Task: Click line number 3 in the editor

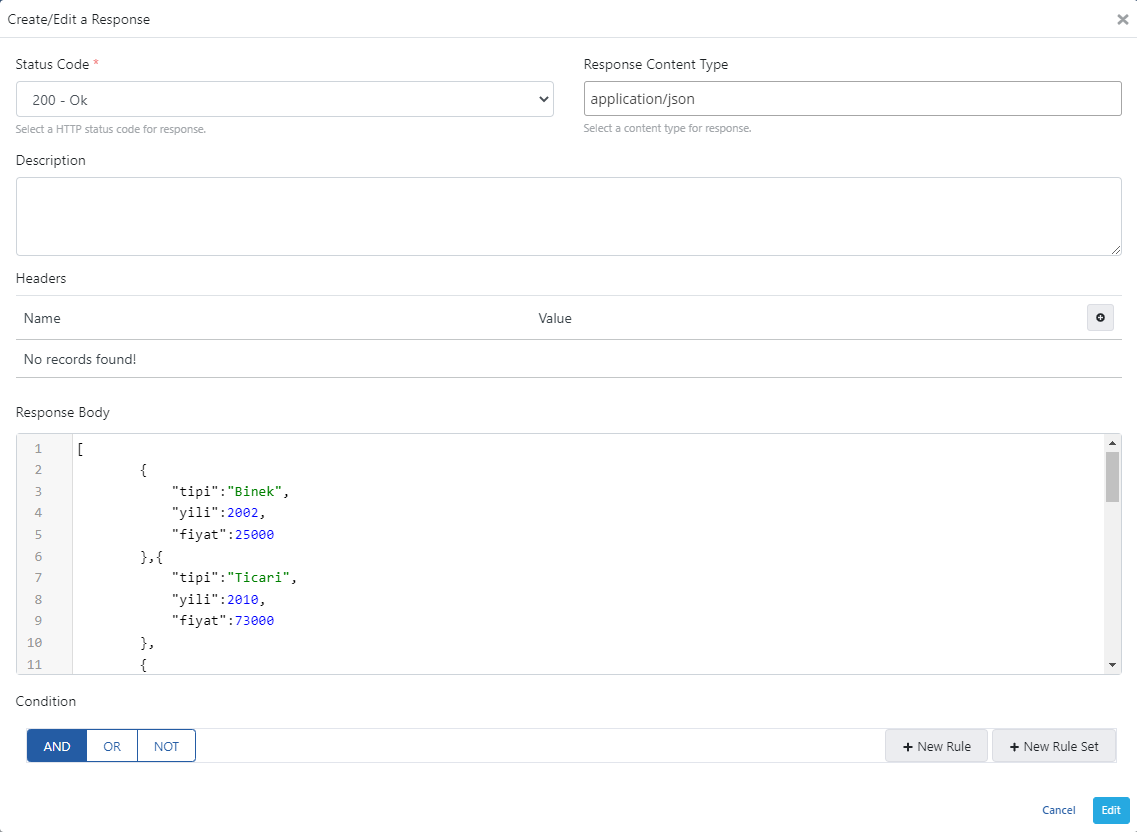Action: 38,491
